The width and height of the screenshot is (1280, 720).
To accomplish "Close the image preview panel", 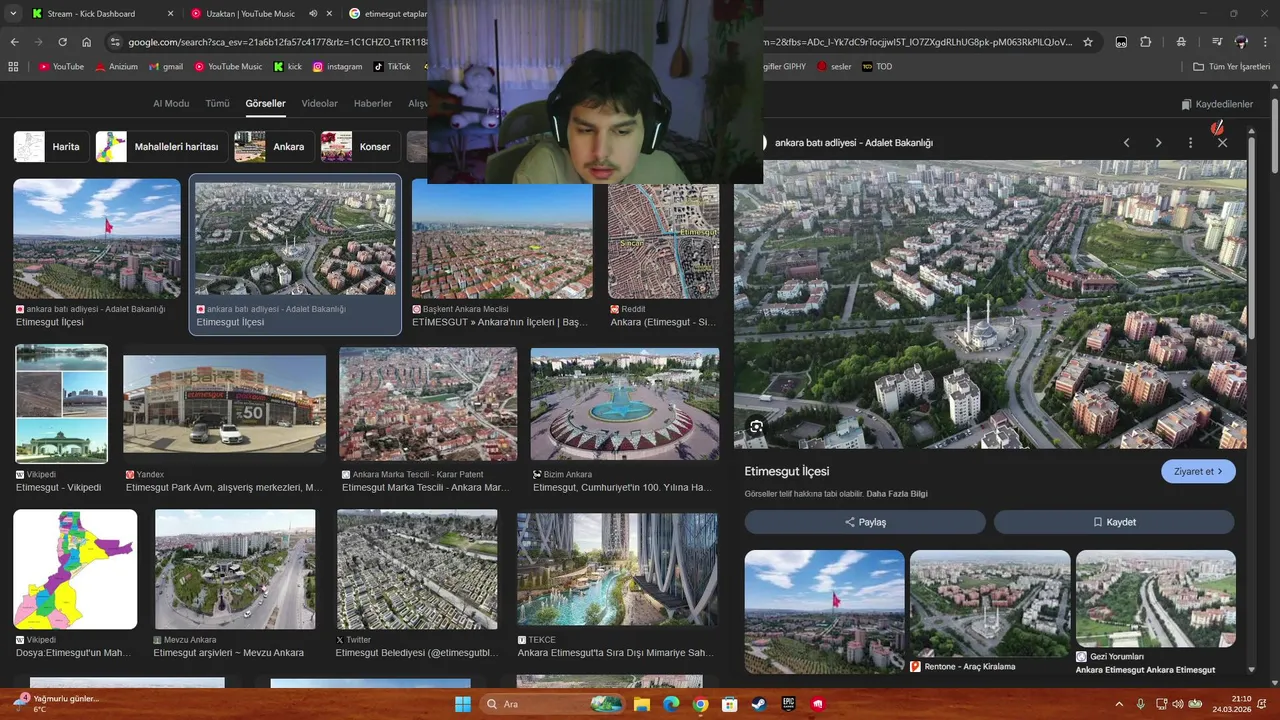I will tap(1222, 143).
